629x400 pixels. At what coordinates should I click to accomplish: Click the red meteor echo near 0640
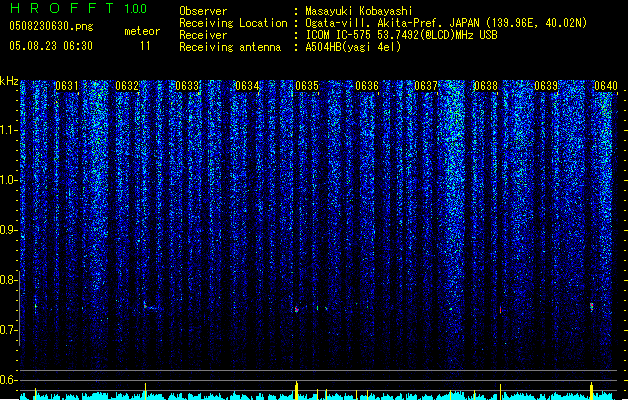tap(591, 307)
